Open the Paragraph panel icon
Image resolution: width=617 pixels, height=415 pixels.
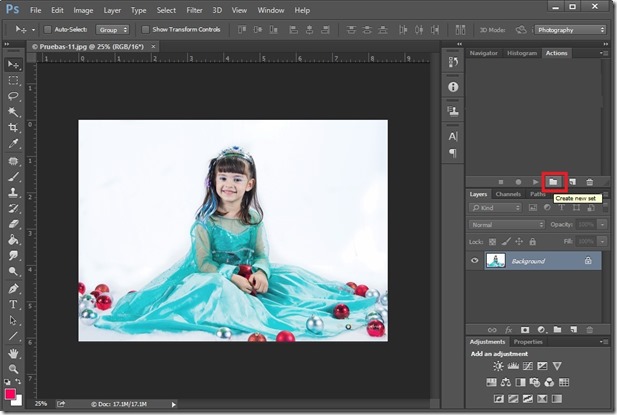pos(453,153)
